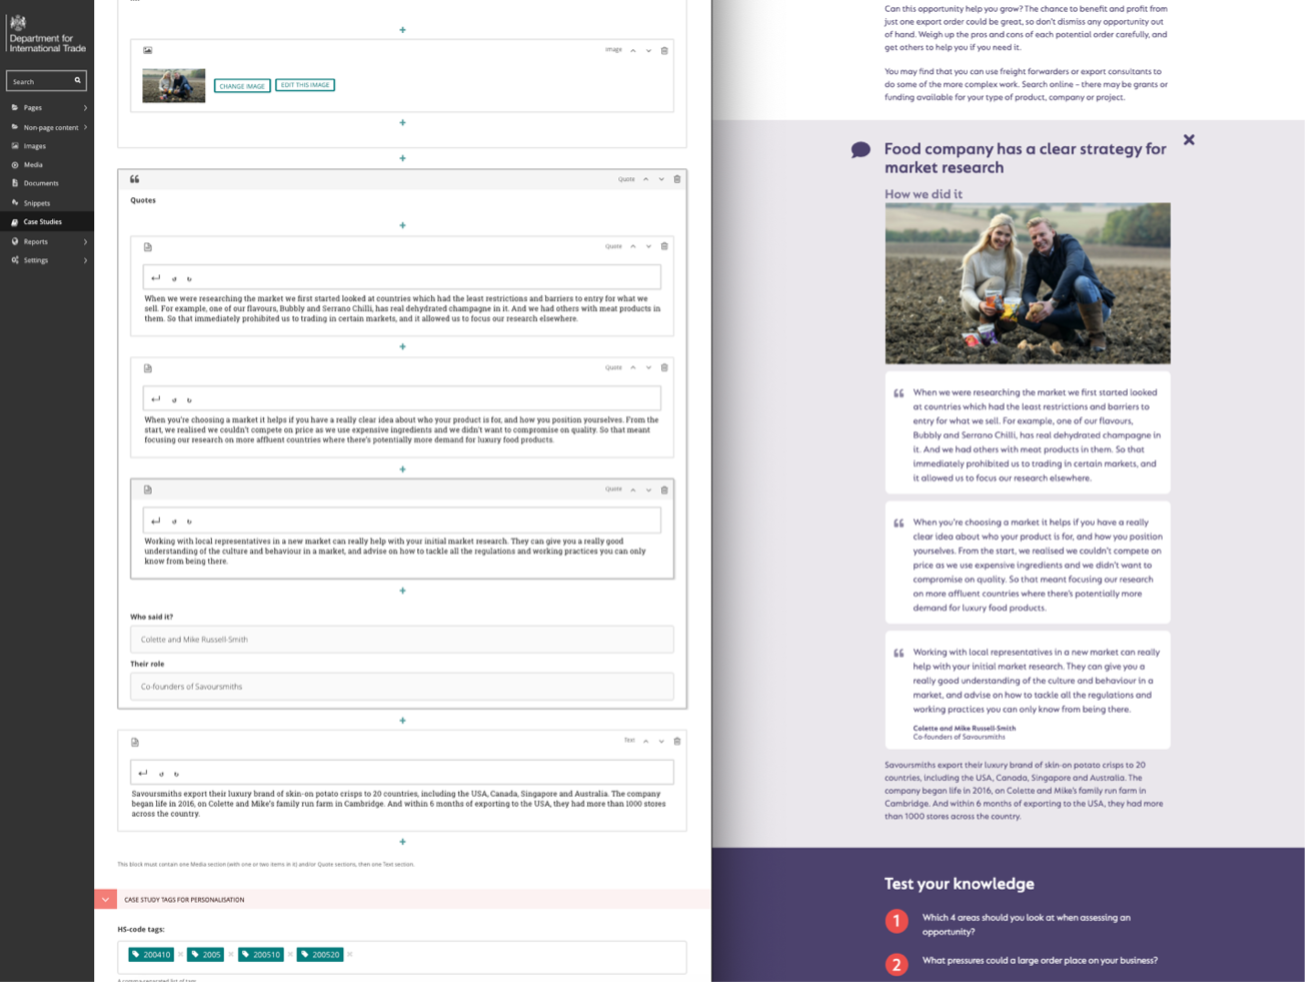
Task: Close the case study preview overlay
Action: (1189, 140)
